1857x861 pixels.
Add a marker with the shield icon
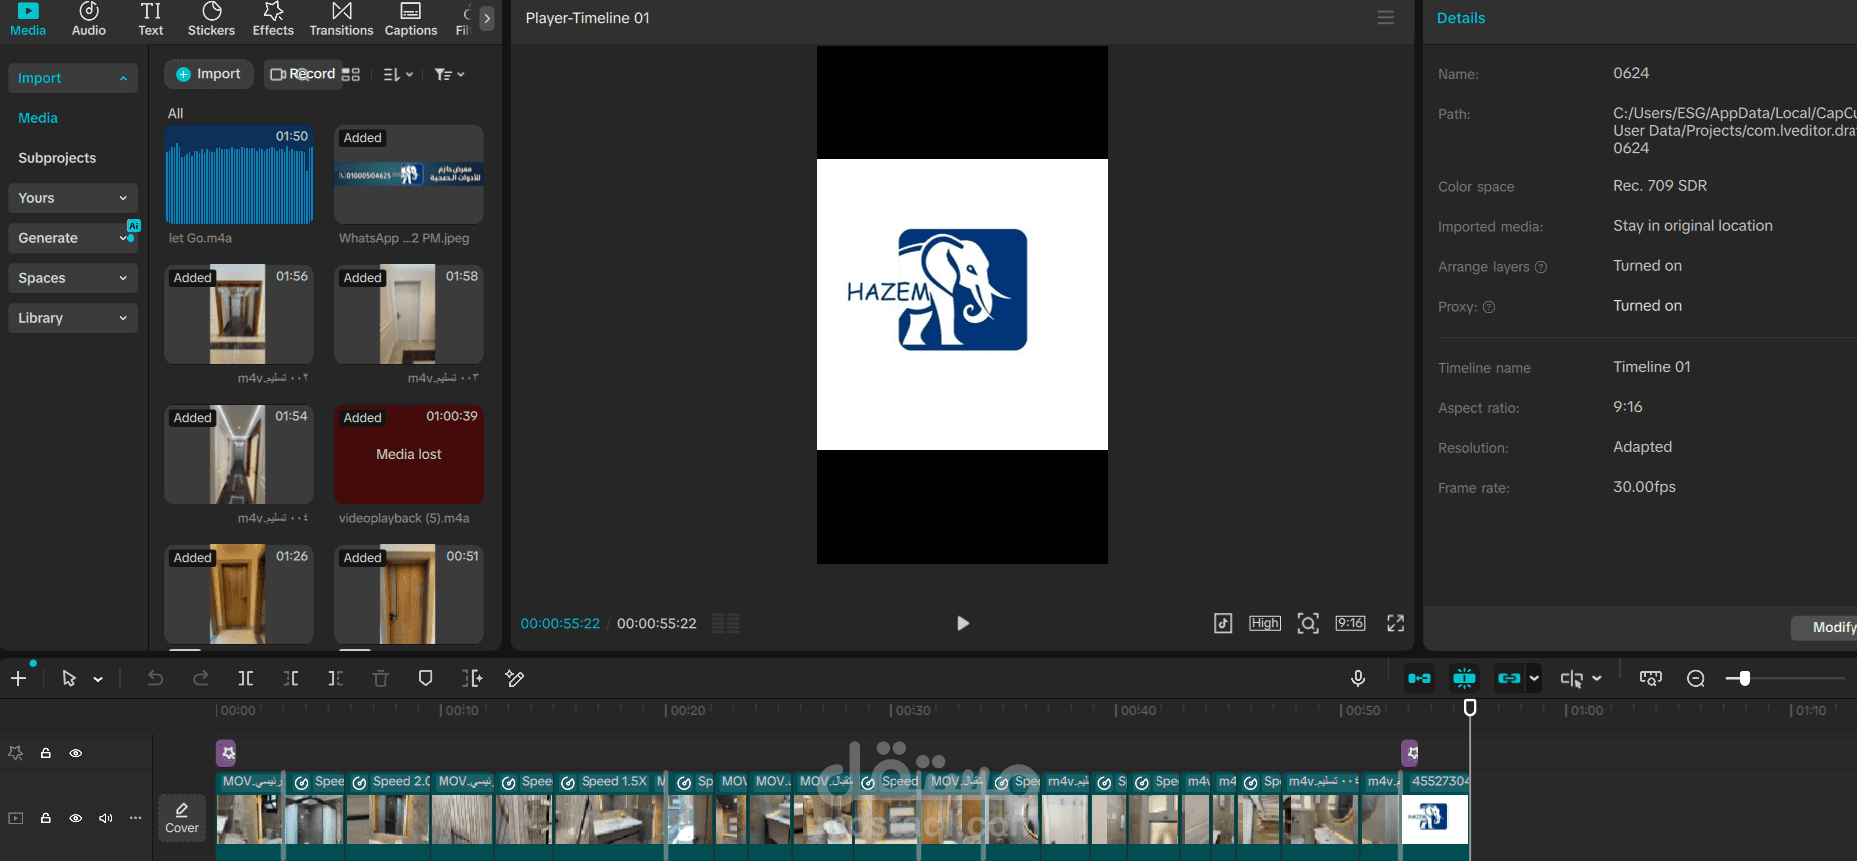(x=425, y=679)
